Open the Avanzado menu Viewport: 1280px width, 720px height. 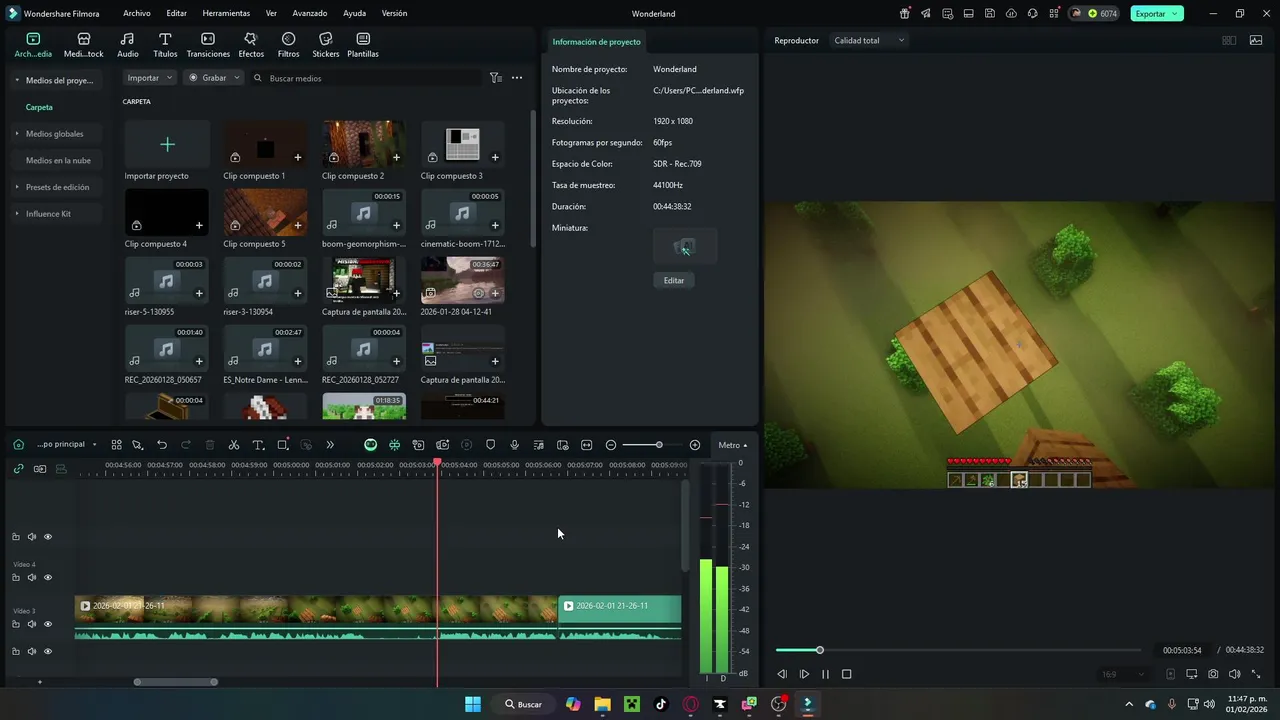point(310,13)
